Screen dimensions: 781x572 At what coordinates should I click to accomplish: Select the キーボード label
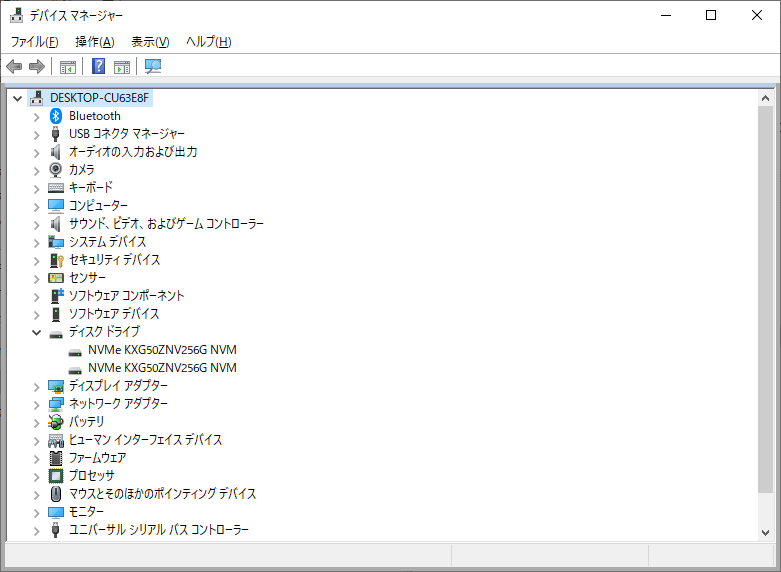pyautogui.click(x=91, y=187)
